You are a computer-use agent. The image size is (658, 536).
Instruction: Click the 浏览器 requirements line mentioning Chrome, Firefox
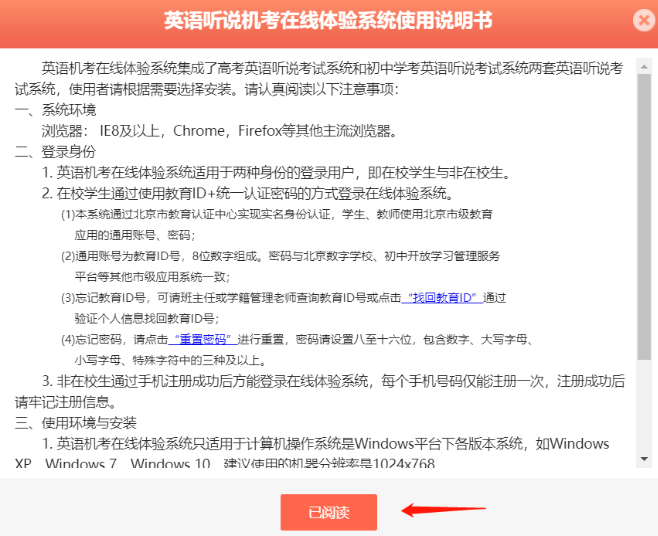coord(220,131)
